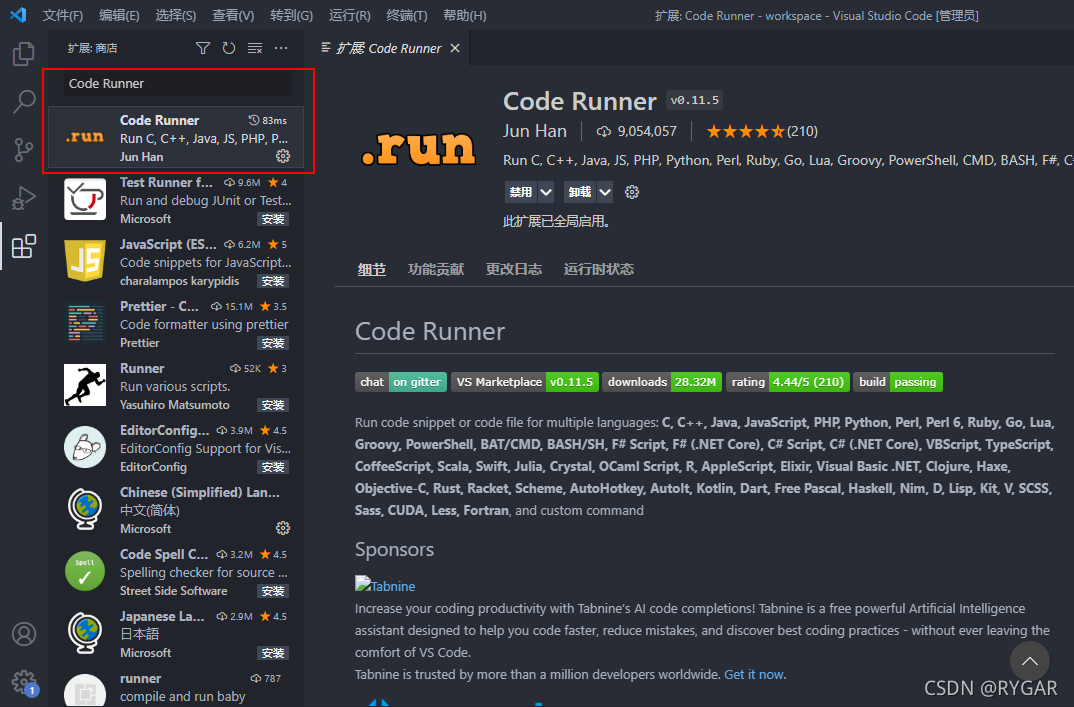
Task: Select Code Runner in the extension list
Action: pyautogui.click(x=177, y=138)
